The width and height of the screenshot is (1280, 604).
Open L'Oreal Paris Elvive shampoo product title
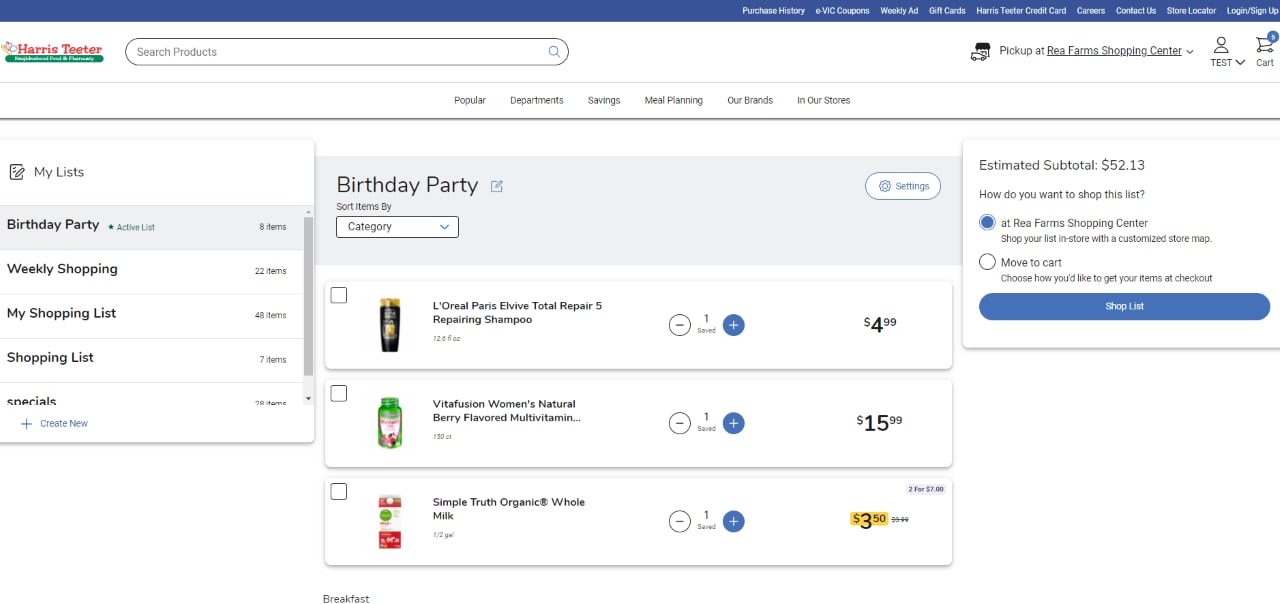click(x=517, y=313)
